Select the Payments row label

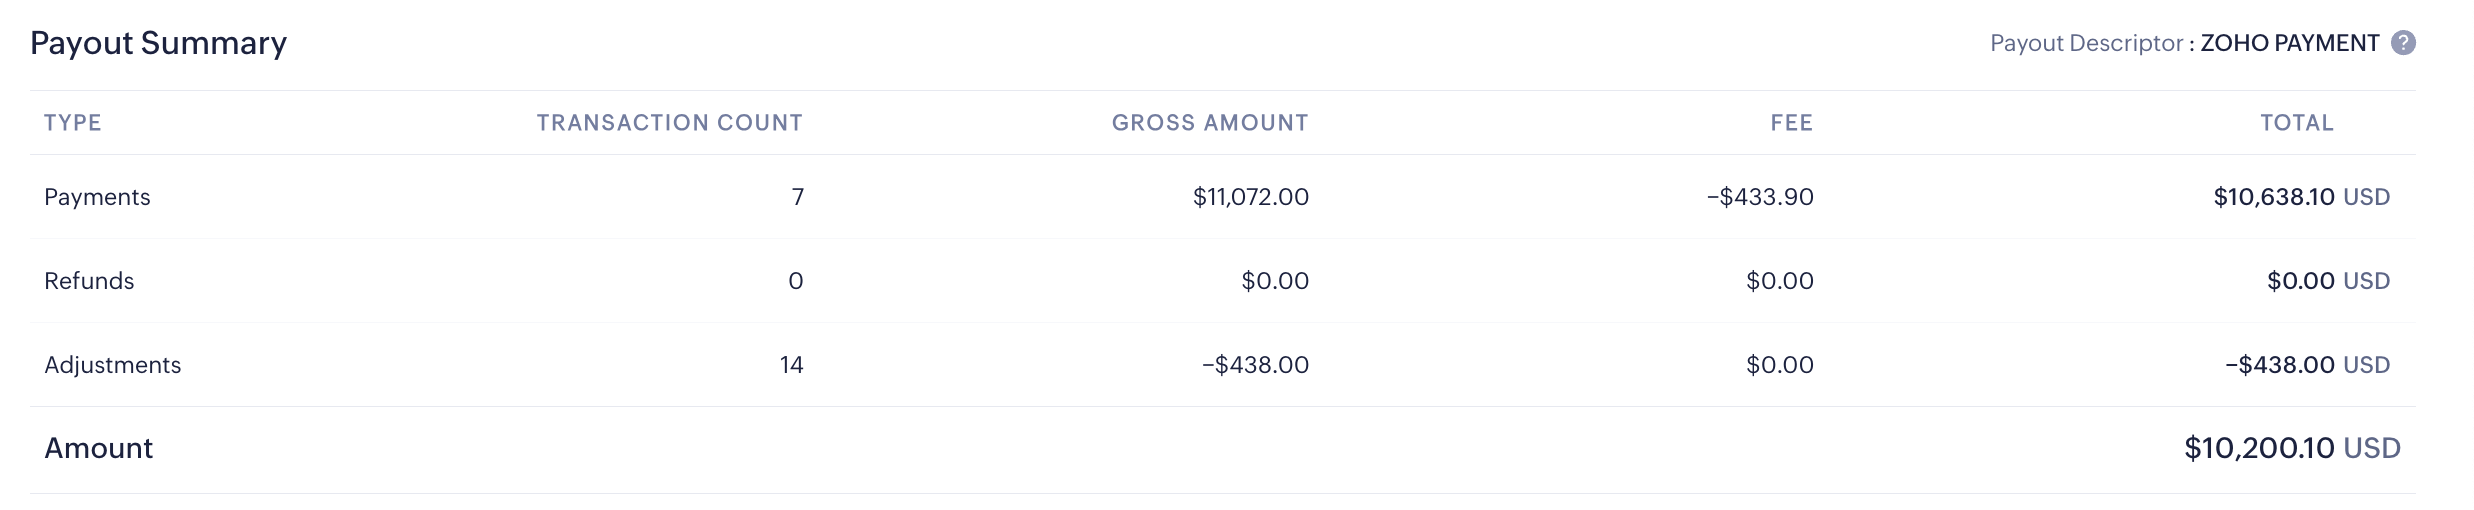click(x=97, y=197)
